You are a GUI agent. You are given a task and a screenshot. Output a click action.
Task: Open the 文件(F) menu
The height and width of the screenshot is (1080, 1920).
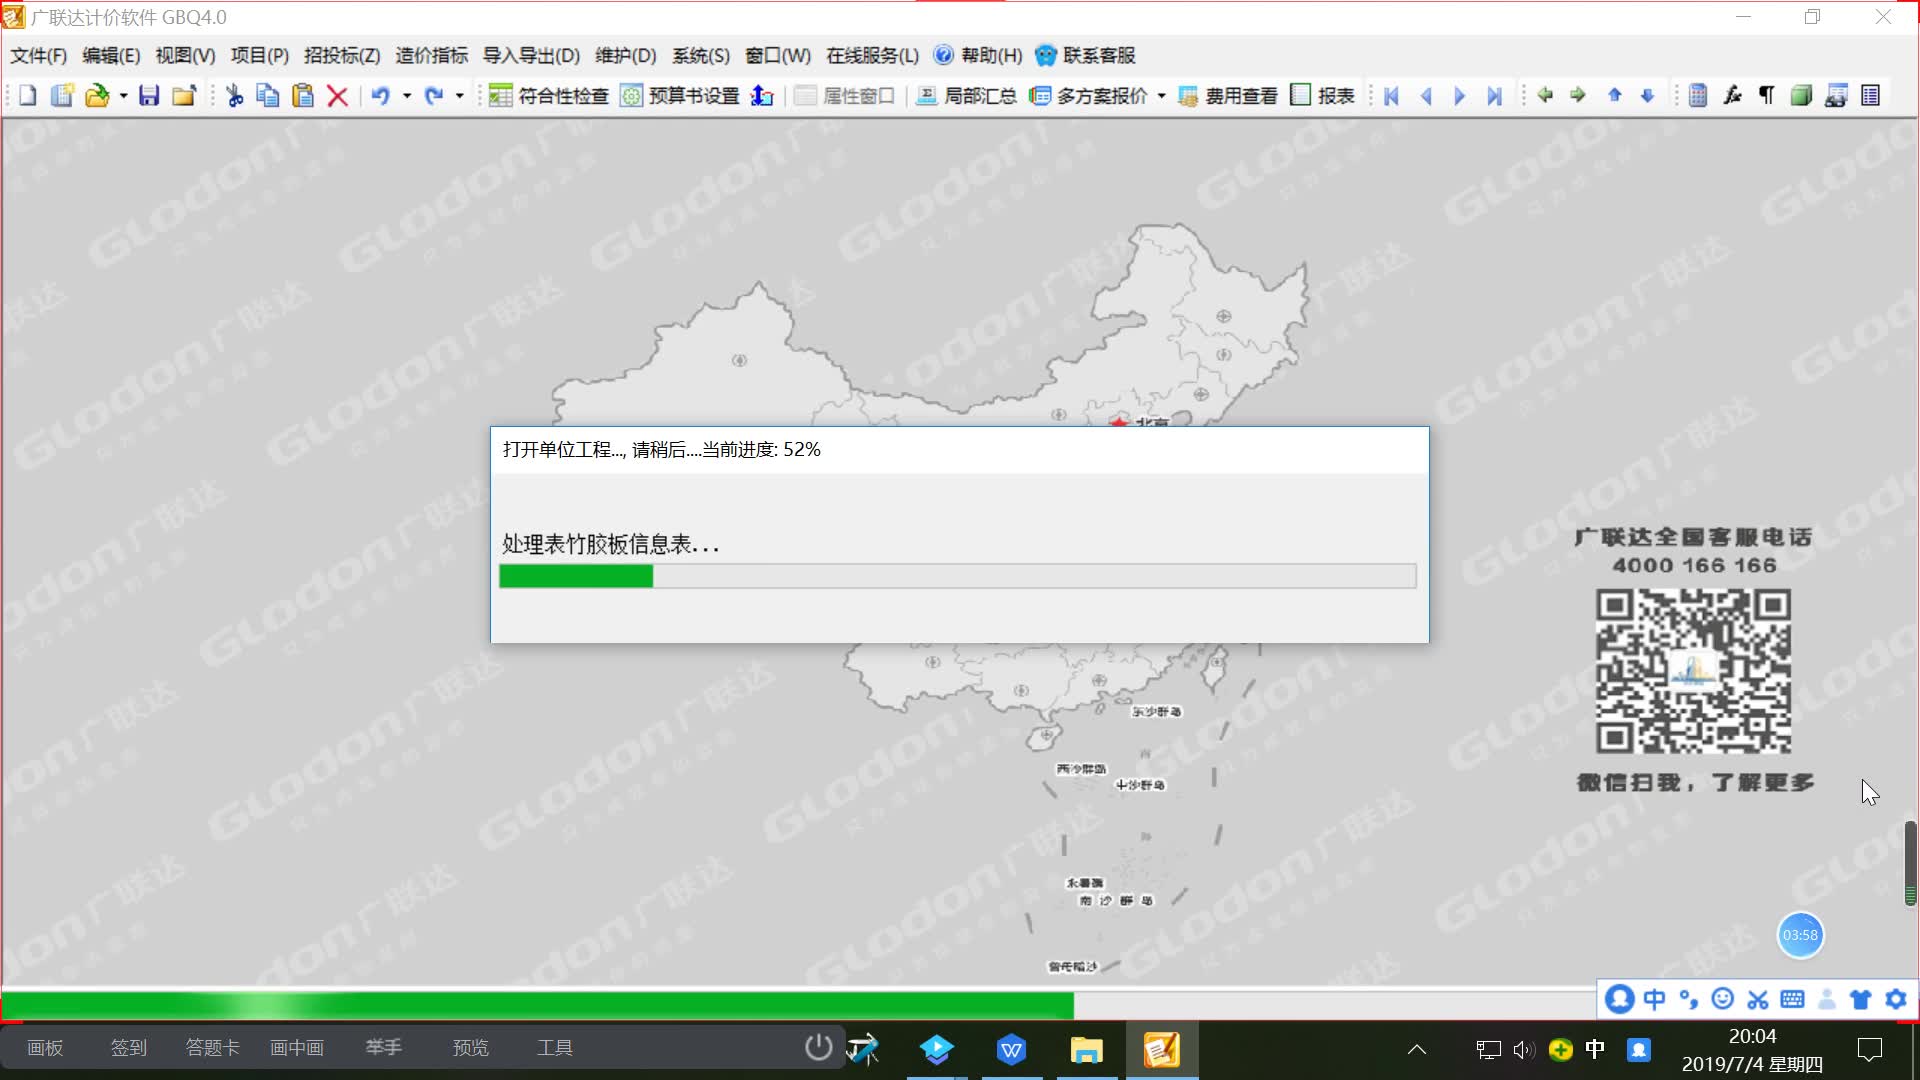coord(39,56)
